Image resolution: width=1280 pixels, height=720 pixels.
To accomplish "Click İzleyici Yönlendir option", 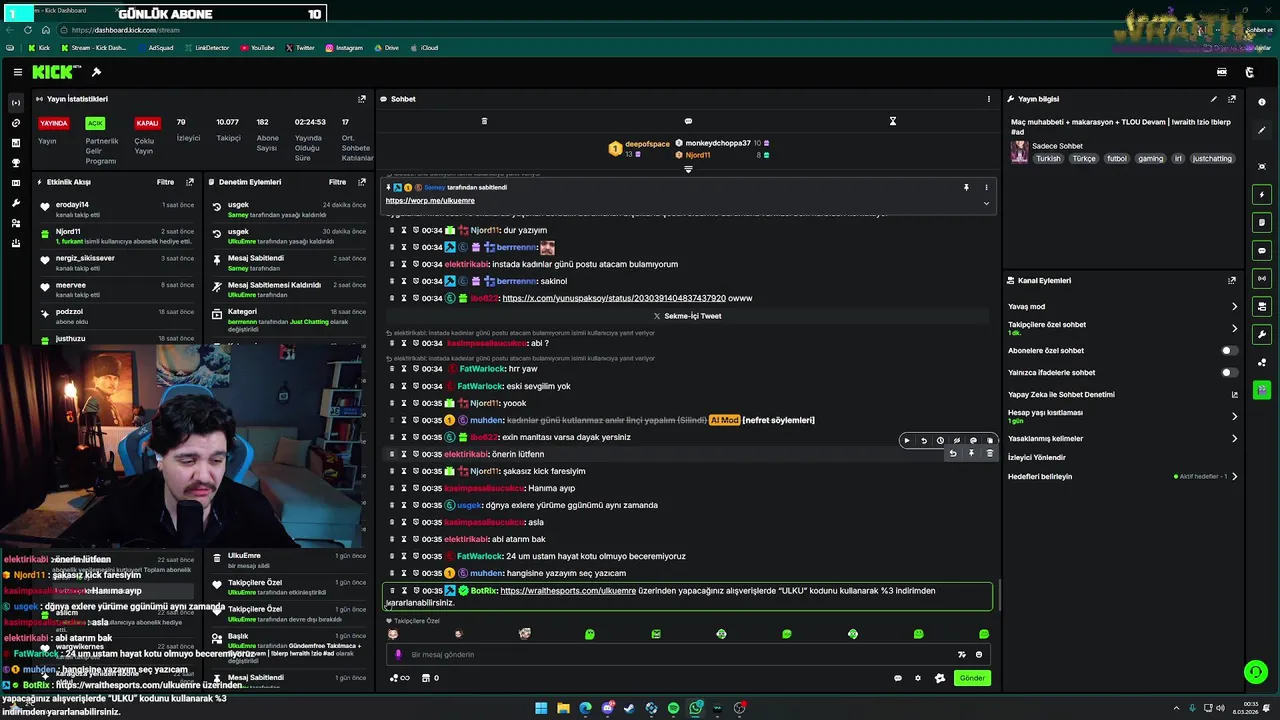I will [x=1037, y=458].
